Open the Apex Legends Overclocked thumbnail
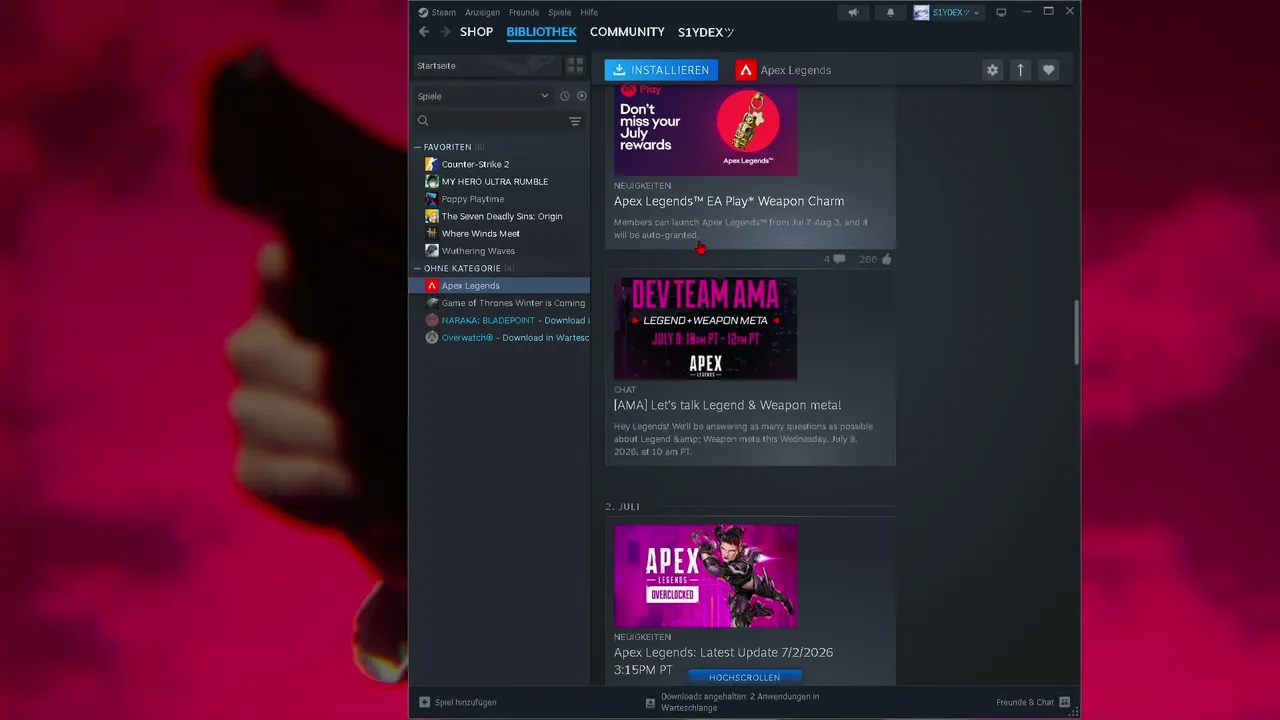Viewport: 1280px width, 720px height. pos(706,576)
